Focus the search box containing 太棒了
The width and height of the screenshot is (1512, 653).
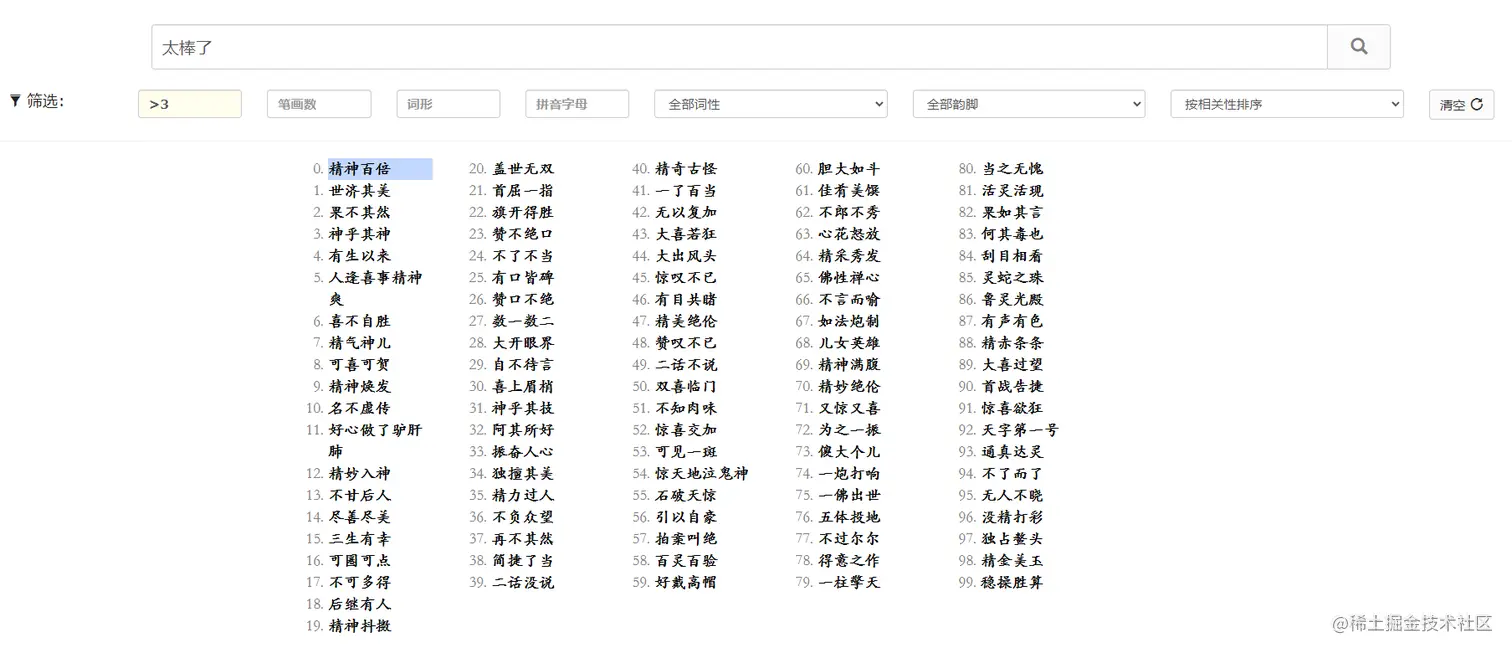(739, 47)
